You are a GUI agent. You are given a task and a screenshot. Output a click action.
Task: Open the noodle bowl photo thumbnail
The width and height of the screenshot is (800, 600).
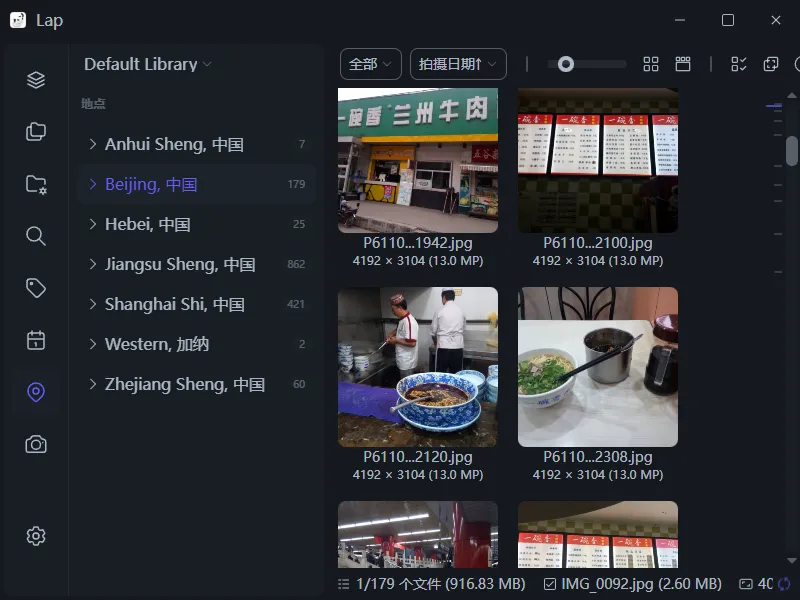(x=598, y=367)
